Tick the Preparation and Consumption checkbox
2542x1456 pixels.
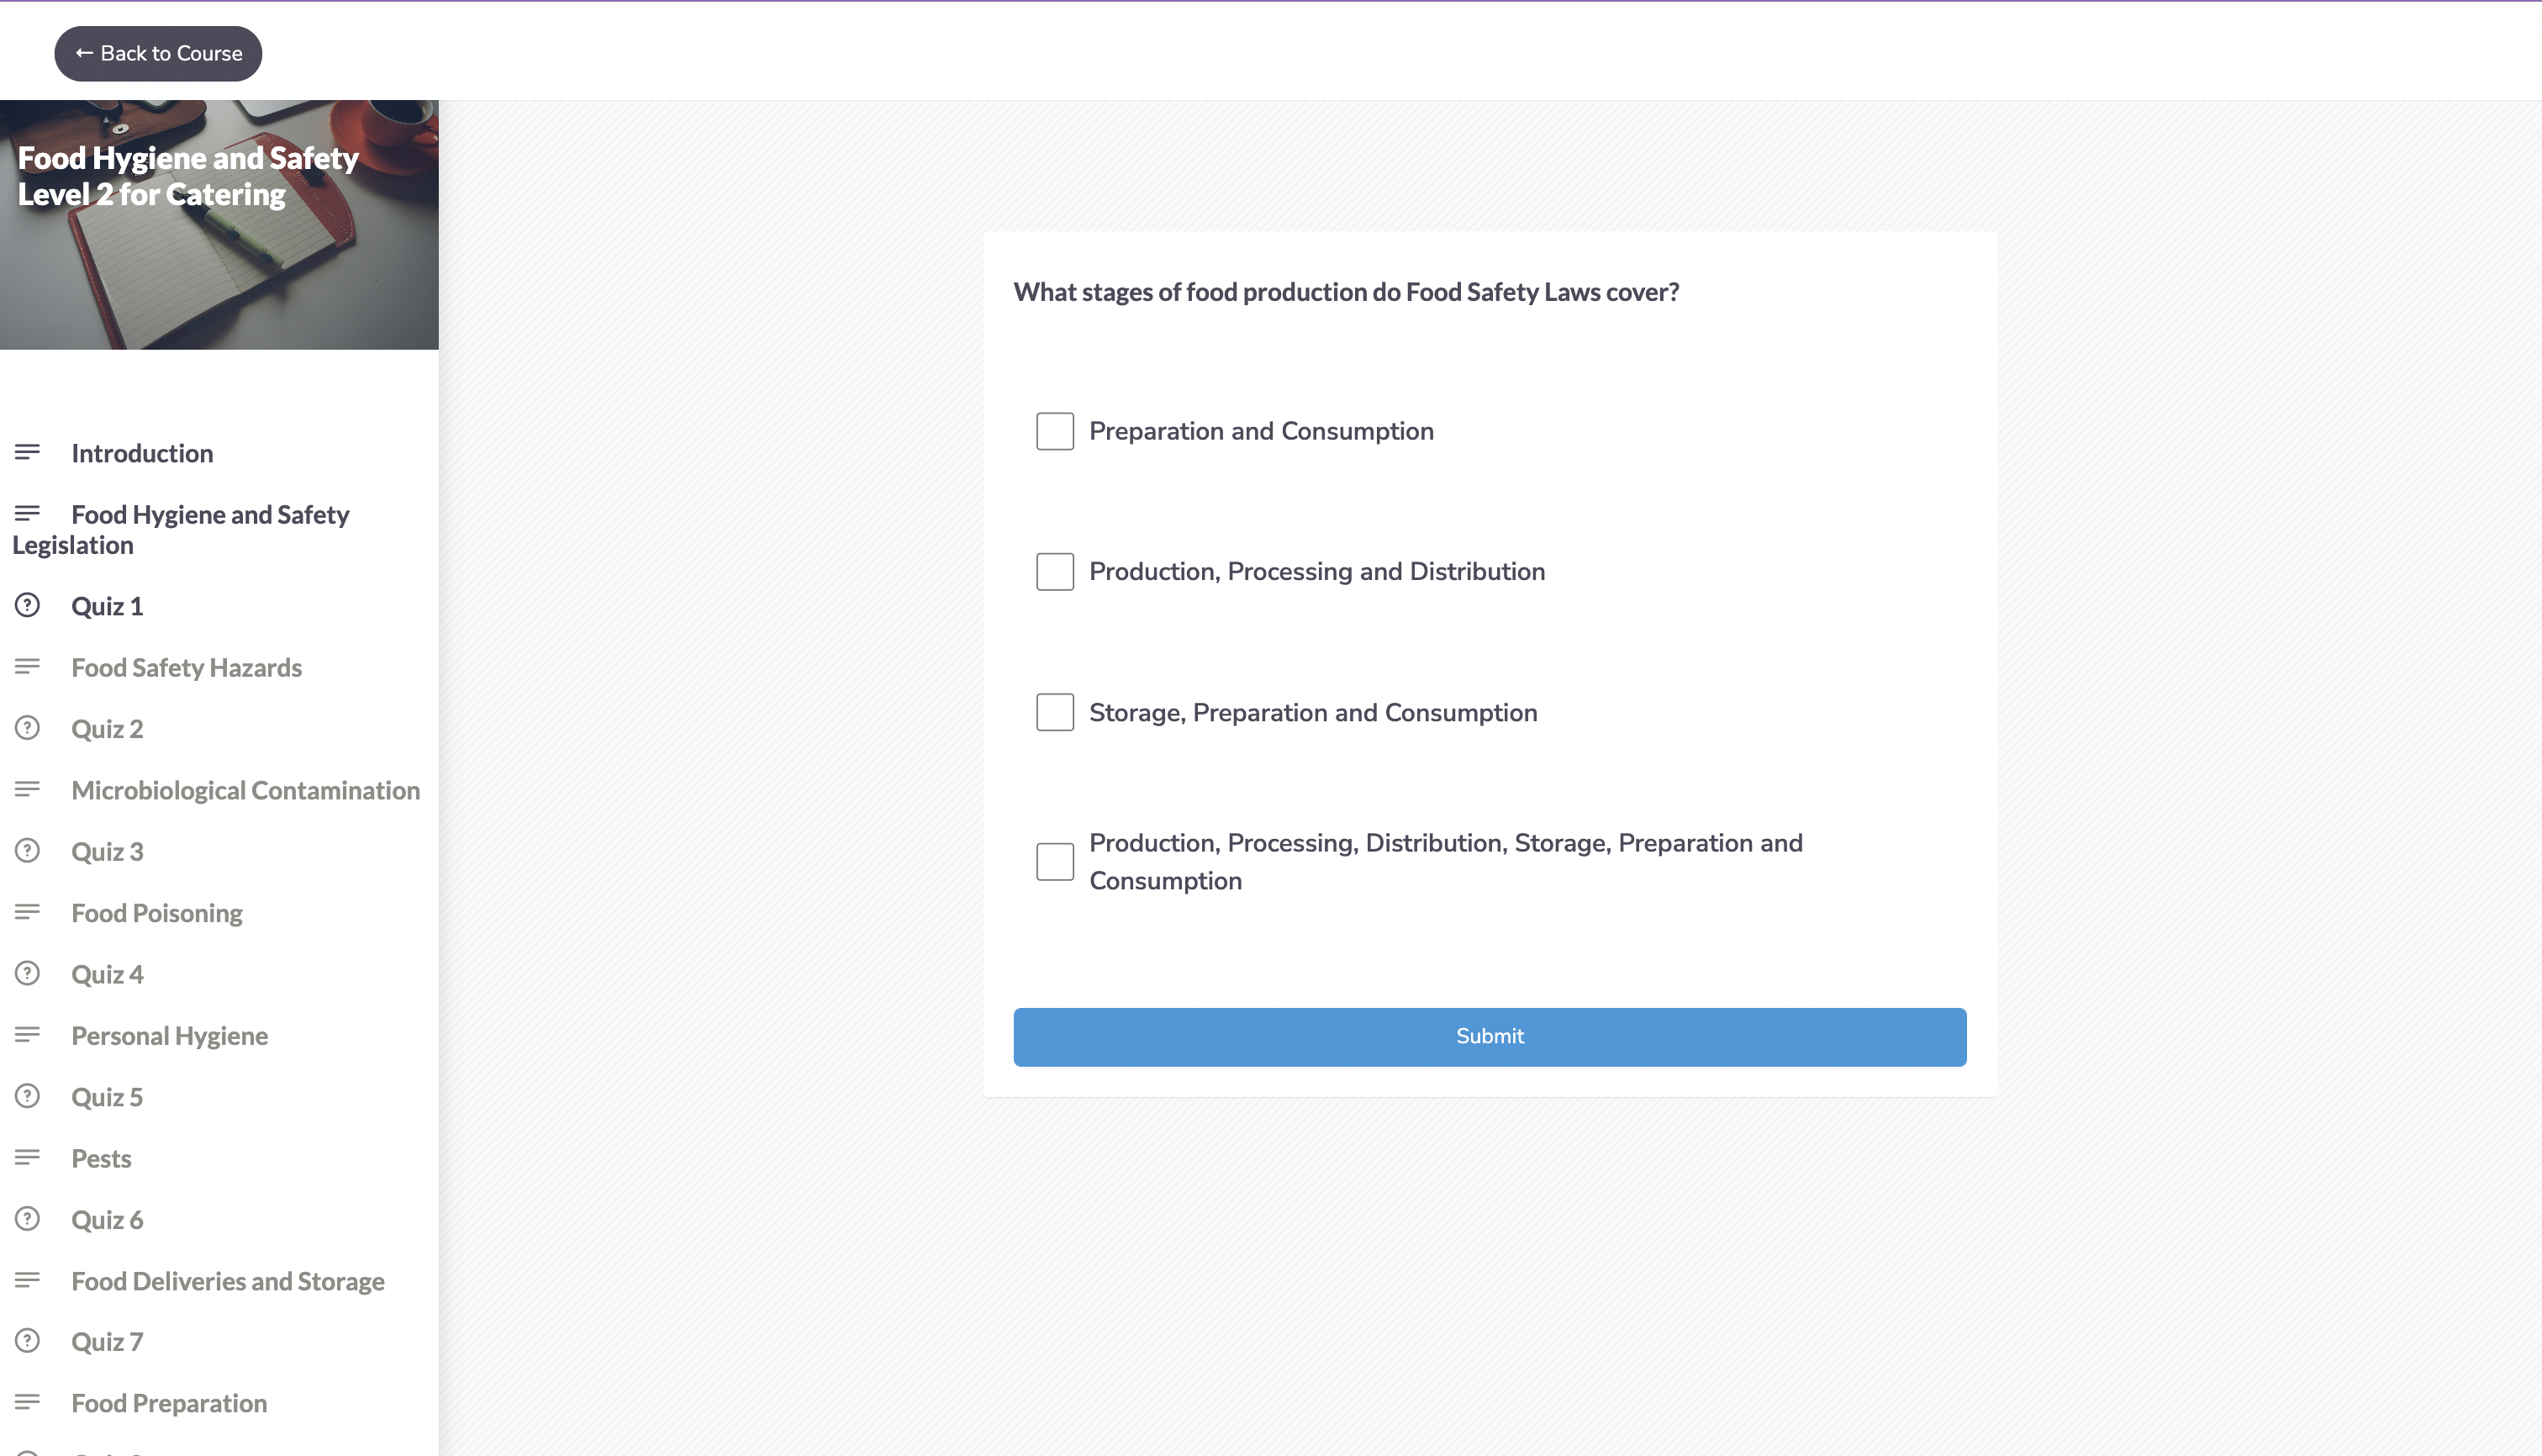click(1055, 431)
